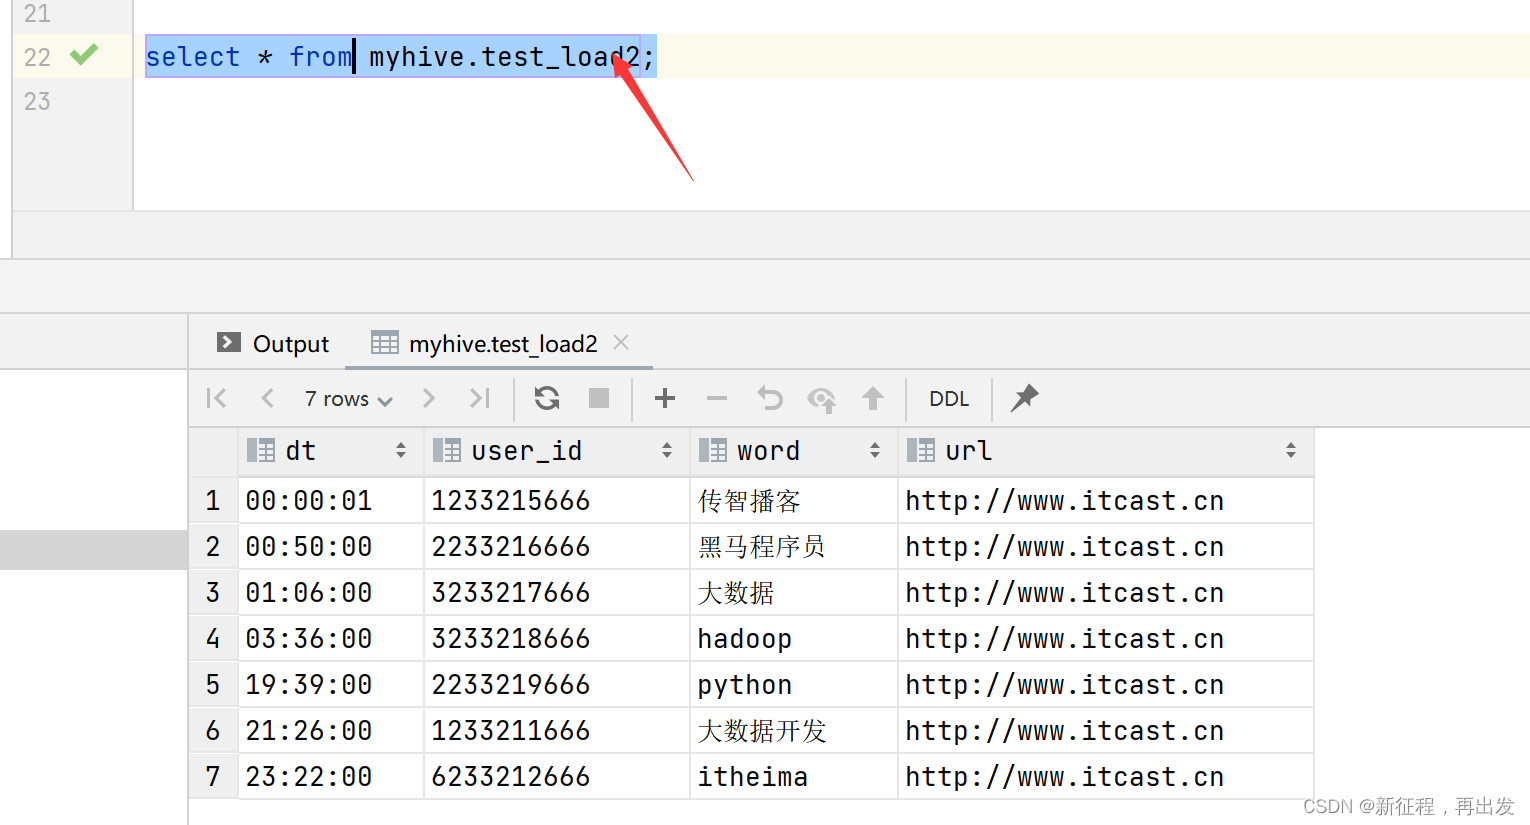This screenshot has width=1530, height=825.
Task: Select word cell itheima
Action: click(794, 777)
